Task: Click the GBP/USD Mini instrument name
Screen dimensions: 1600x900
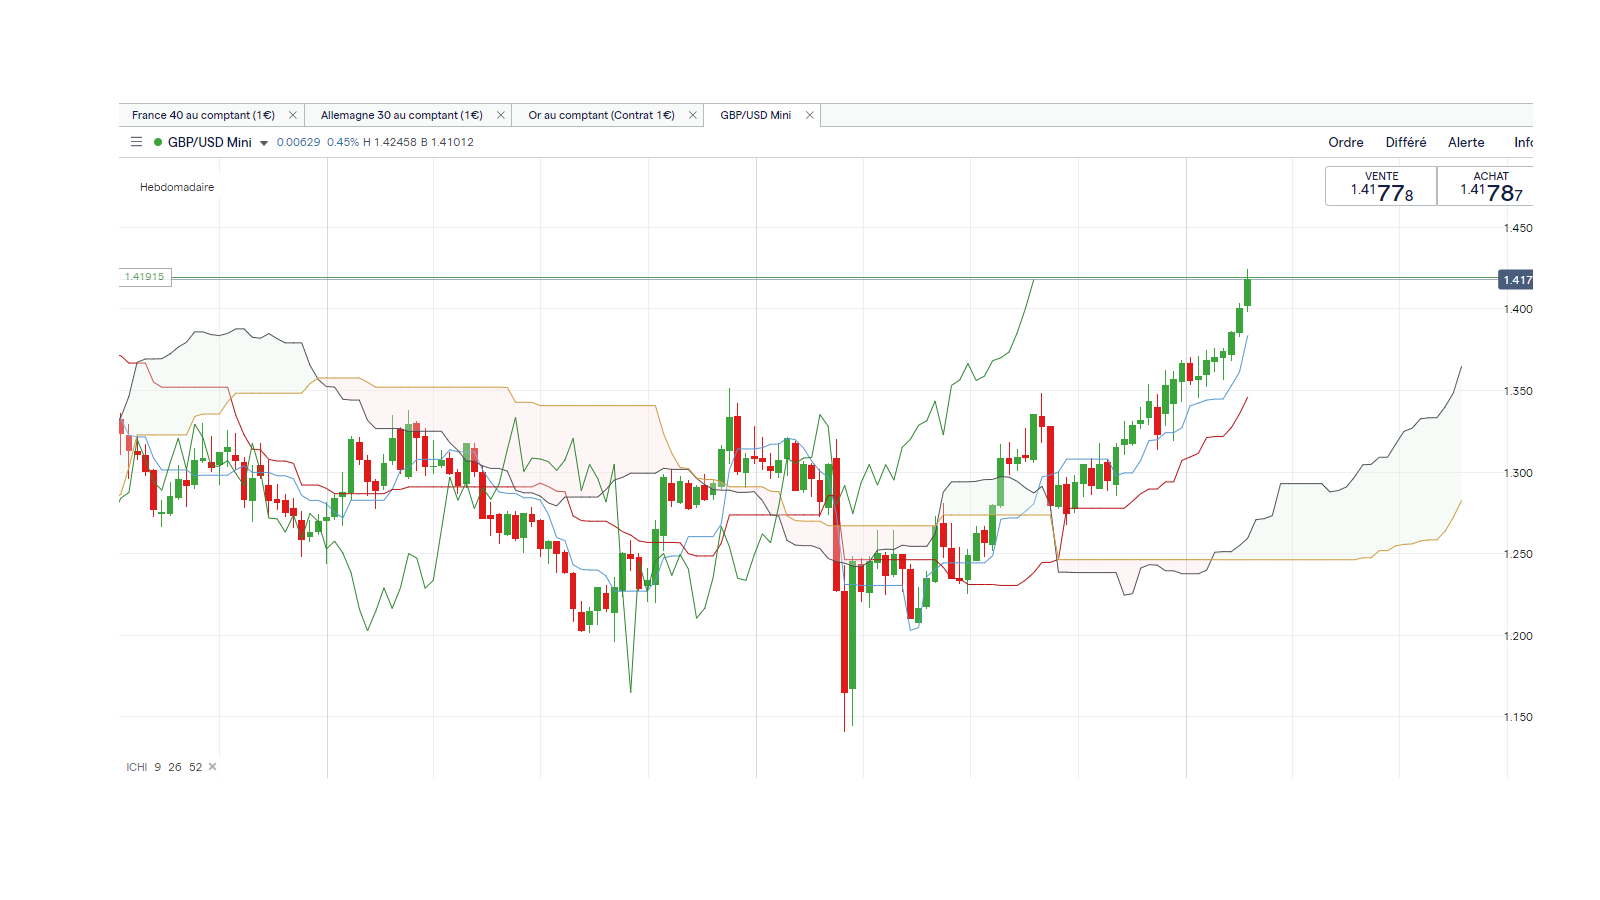Action: point(210,142)
